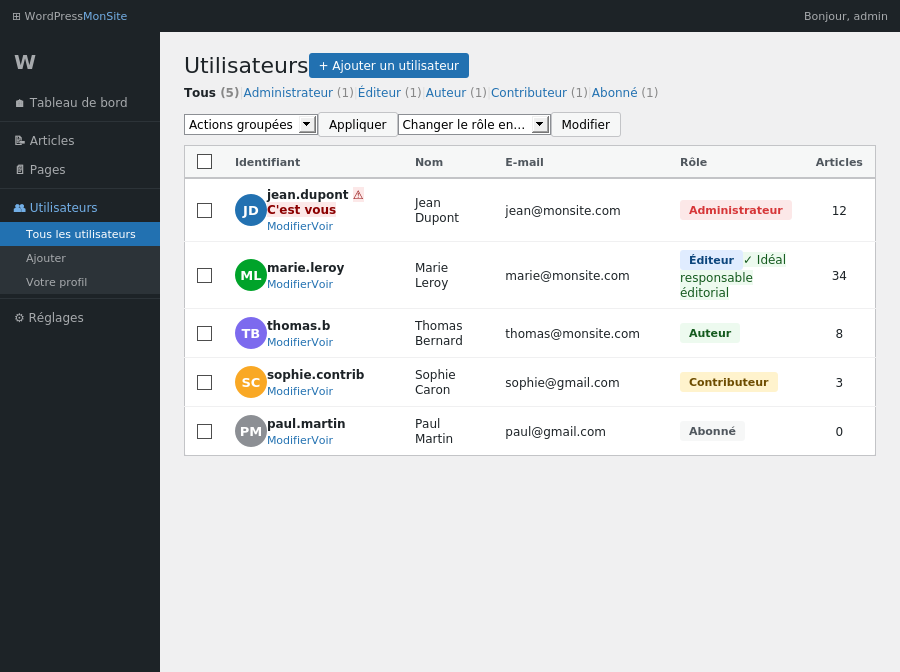The image size is (900, 672).
Task: Check the box for jean.dupont
Action: 204,211
